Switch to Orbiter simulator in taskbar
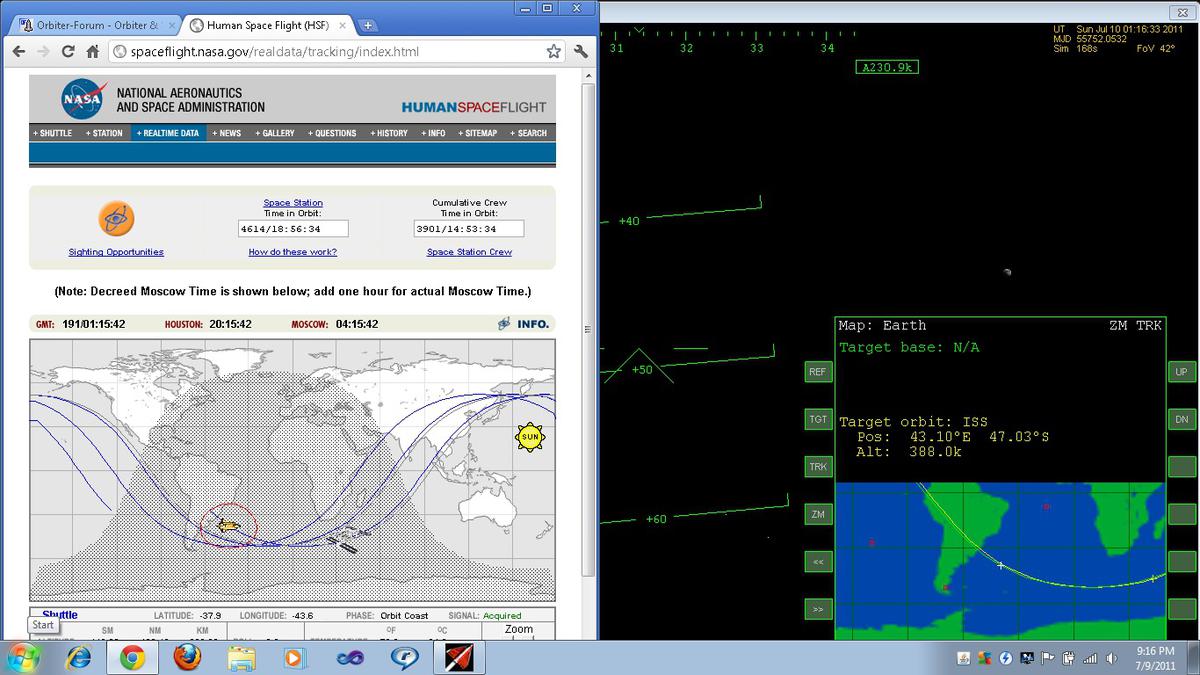 459,657
